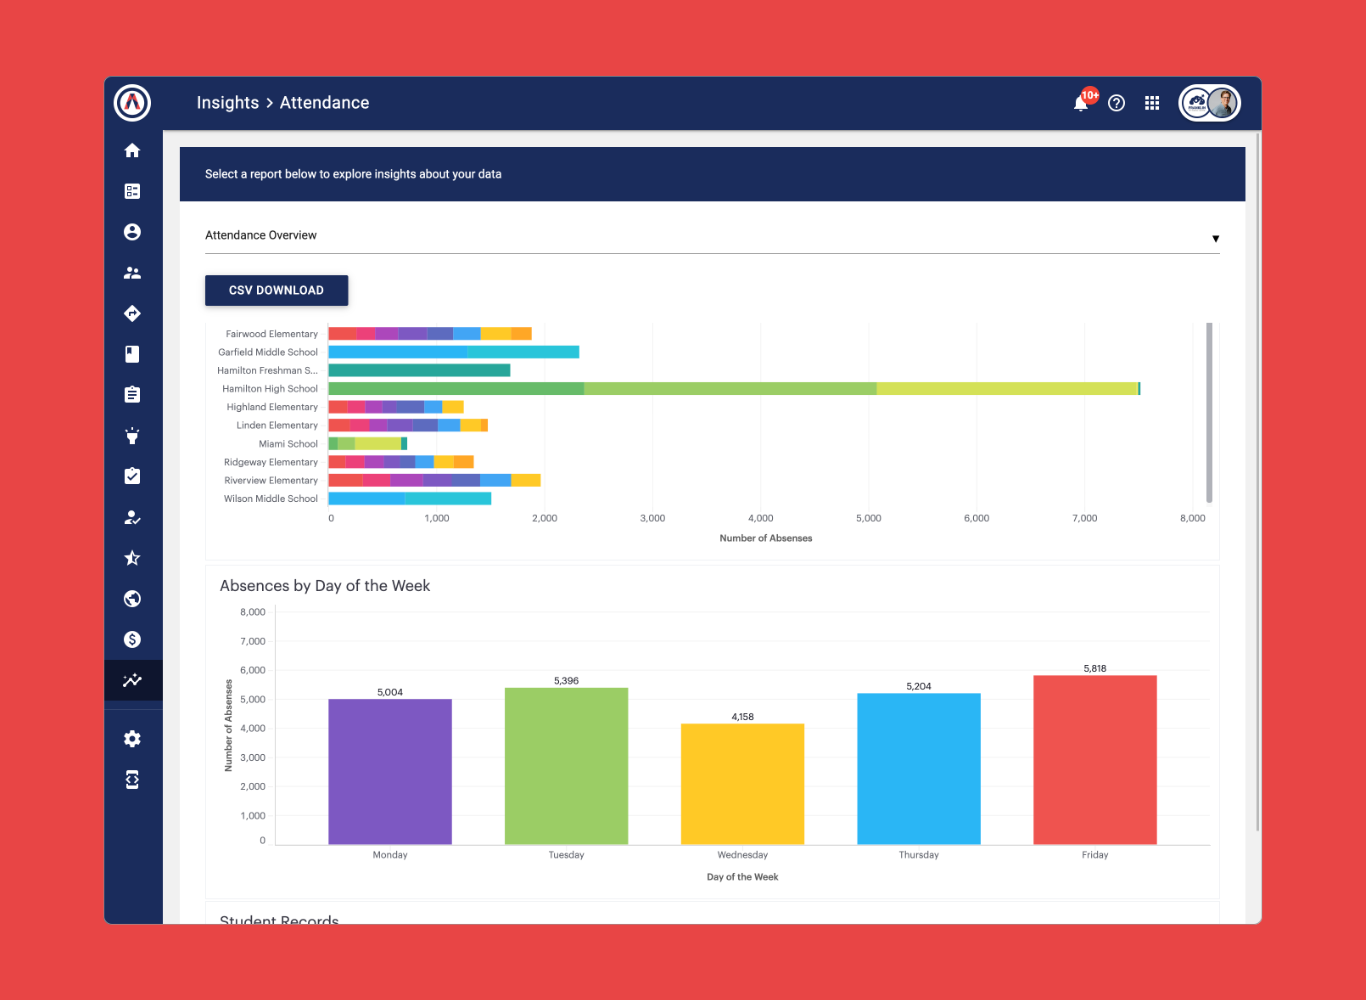Click the school chart vertical scrollbar

[x=1209, y=412]
